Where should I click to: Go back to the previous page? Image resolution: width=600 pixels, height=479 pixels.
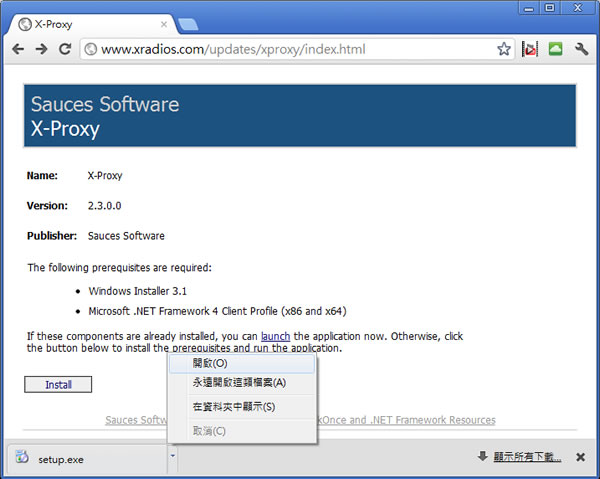click(x=18, y=49)
